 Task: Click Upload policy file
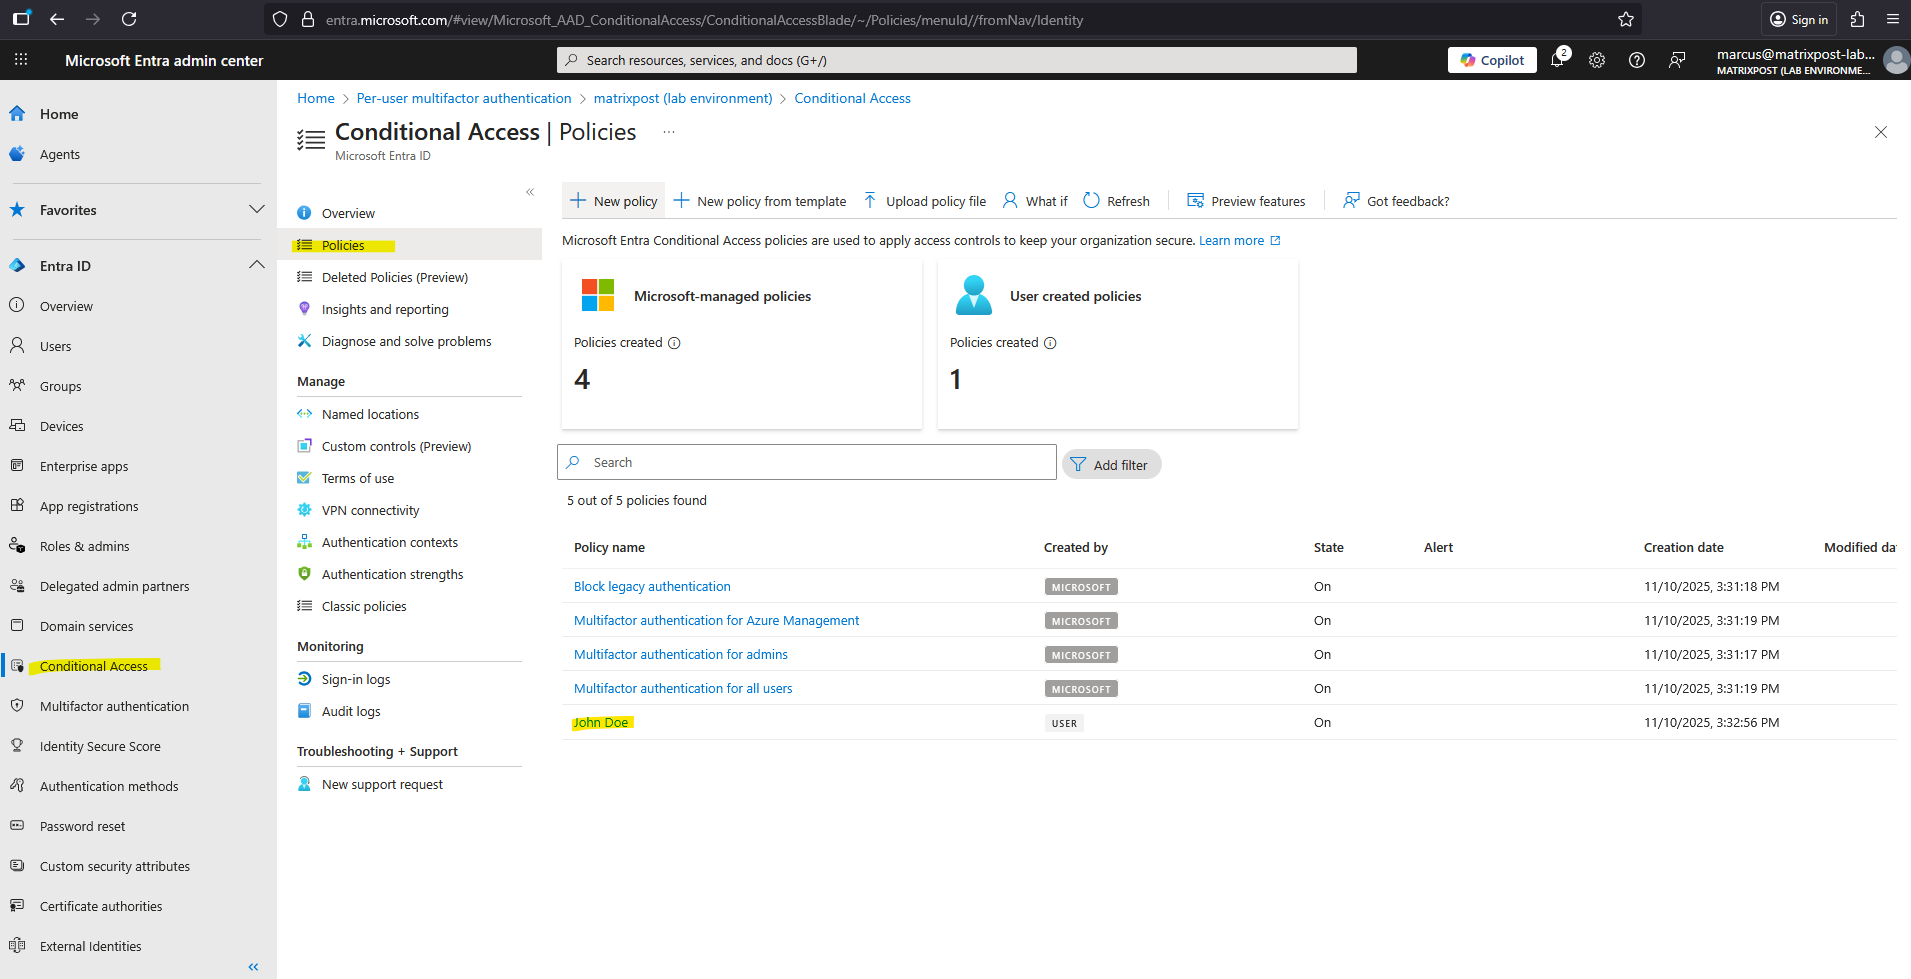pos(924,201)
